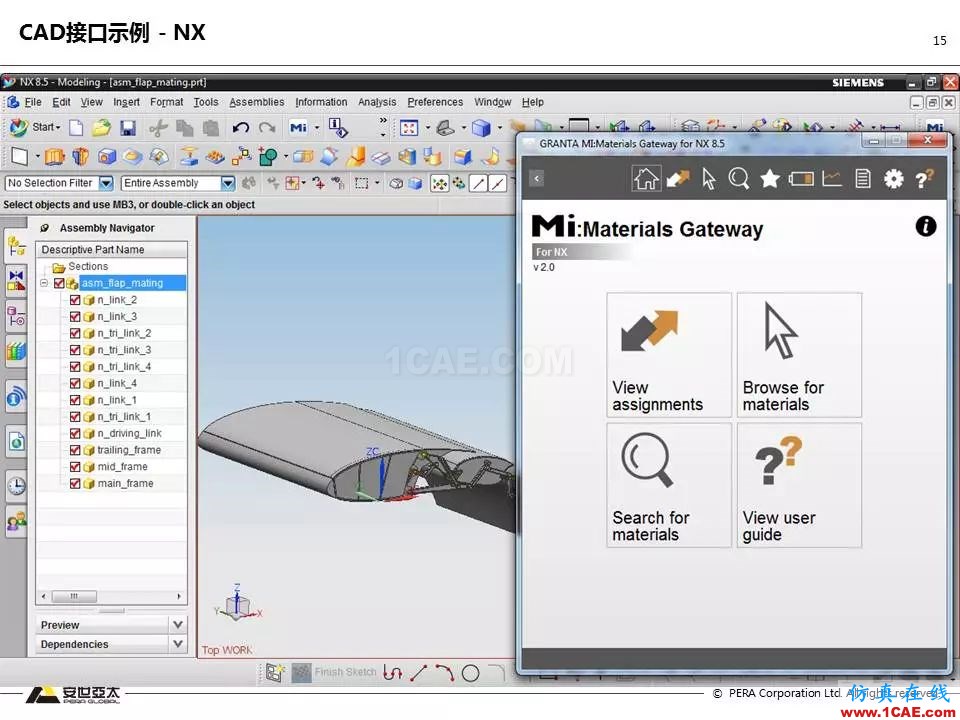Screen dimensions: 960x720
Task: Click the Mi materials toolbar icon
Action: pos(298,127)
